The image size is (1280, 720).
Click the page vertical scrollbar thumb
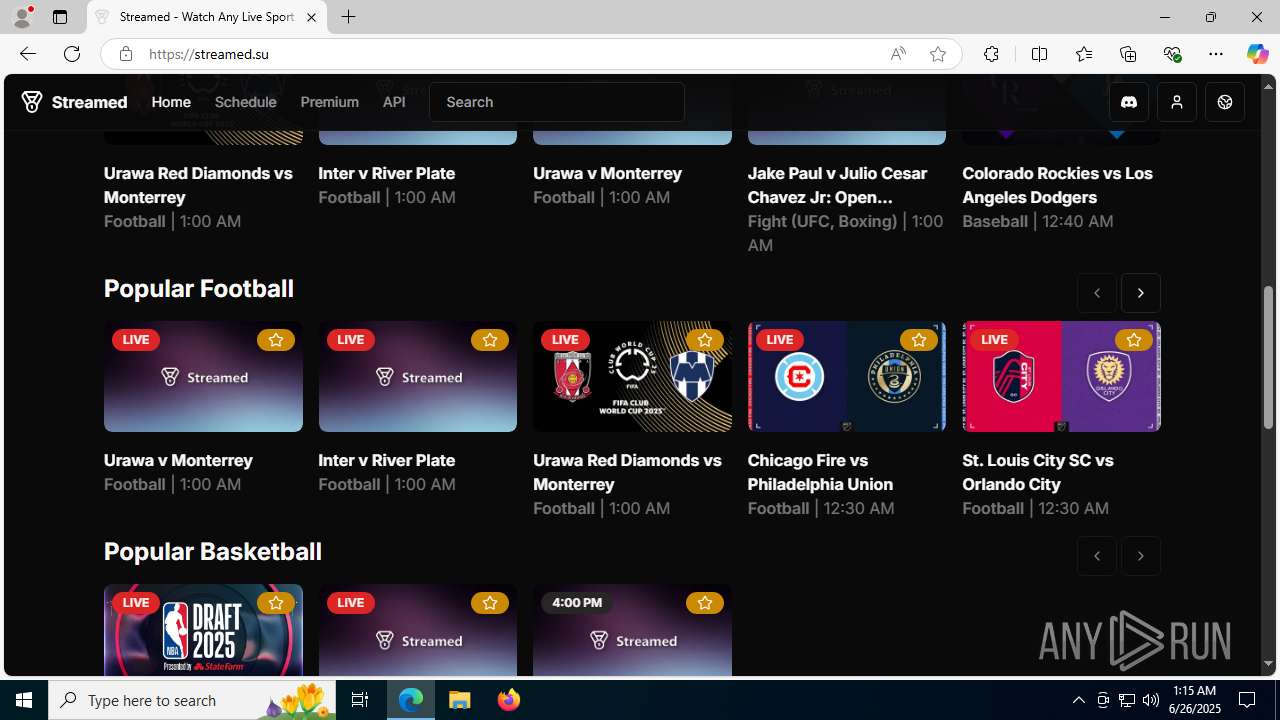pos(1268,359)
